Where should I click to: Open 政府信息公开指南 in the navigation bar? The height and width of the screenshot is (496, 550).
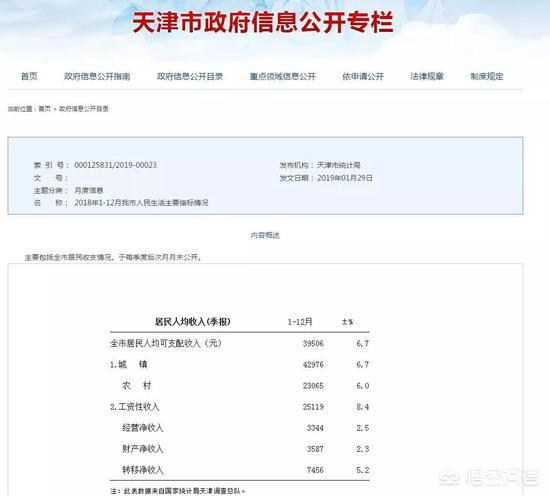[x=97, y=76]
